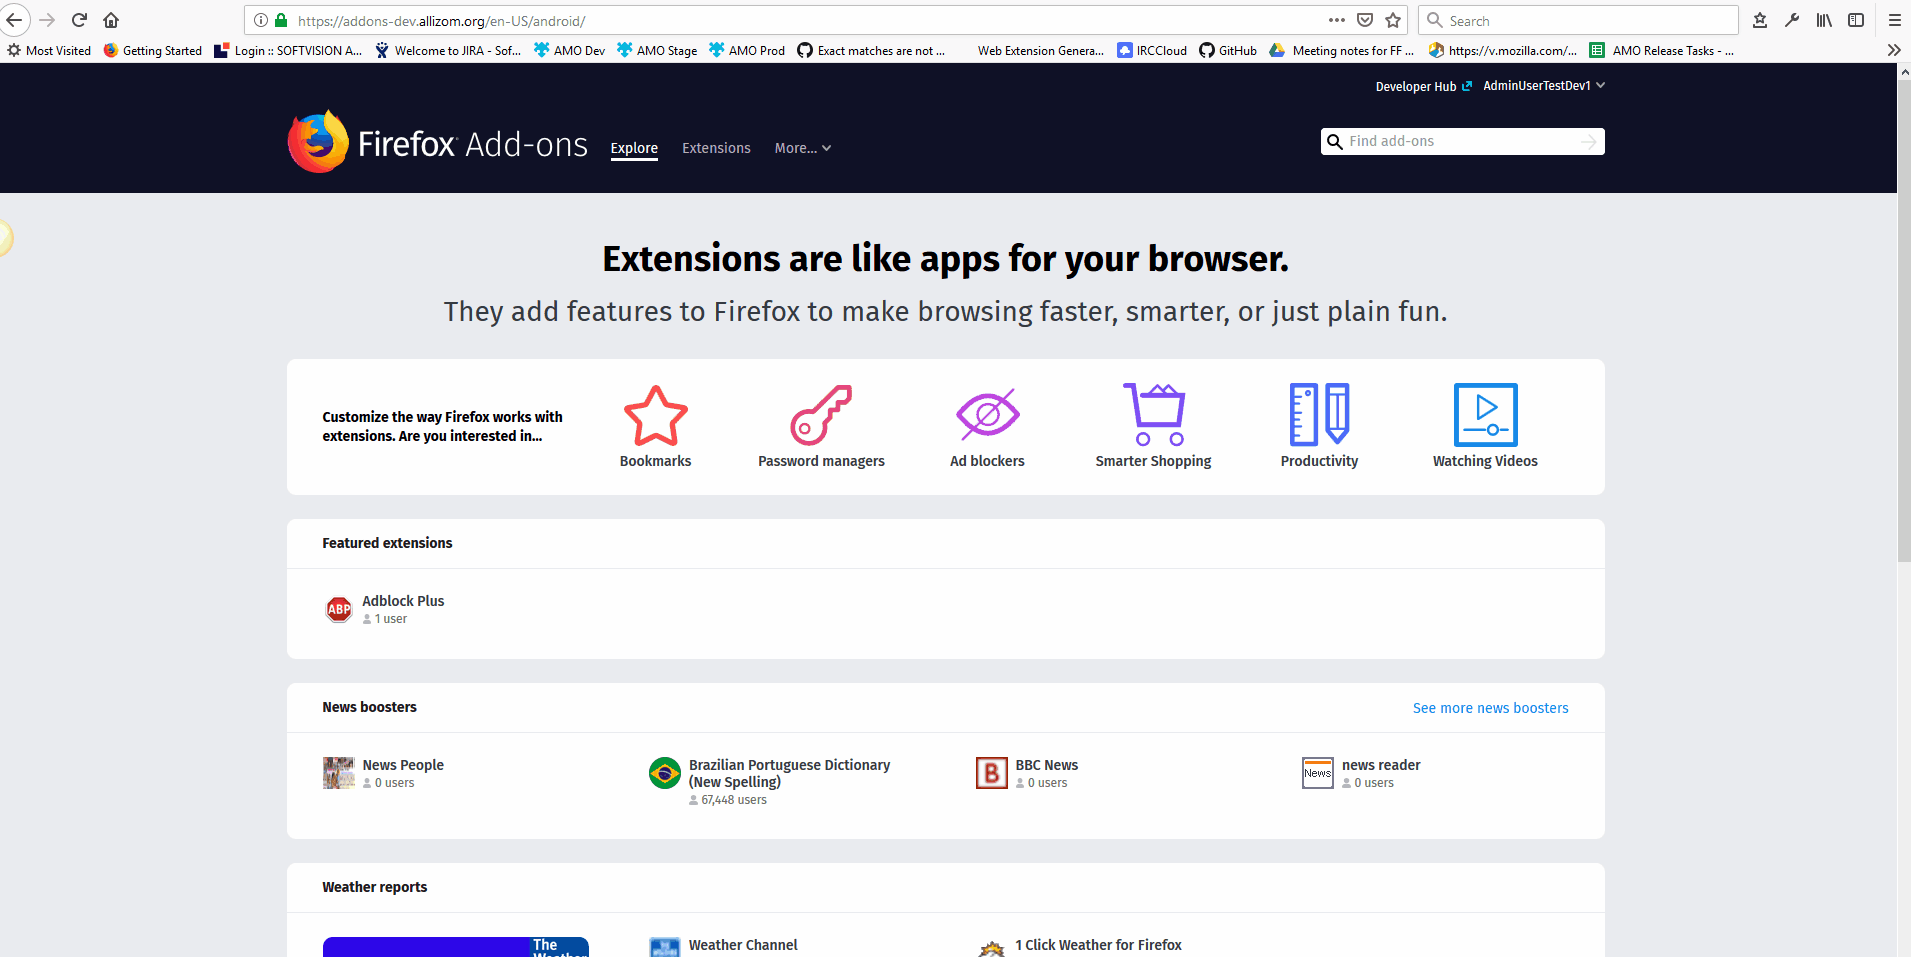Toggle the browser sidebar
Screen dimensions: 1911x957
click(1856, 20)
